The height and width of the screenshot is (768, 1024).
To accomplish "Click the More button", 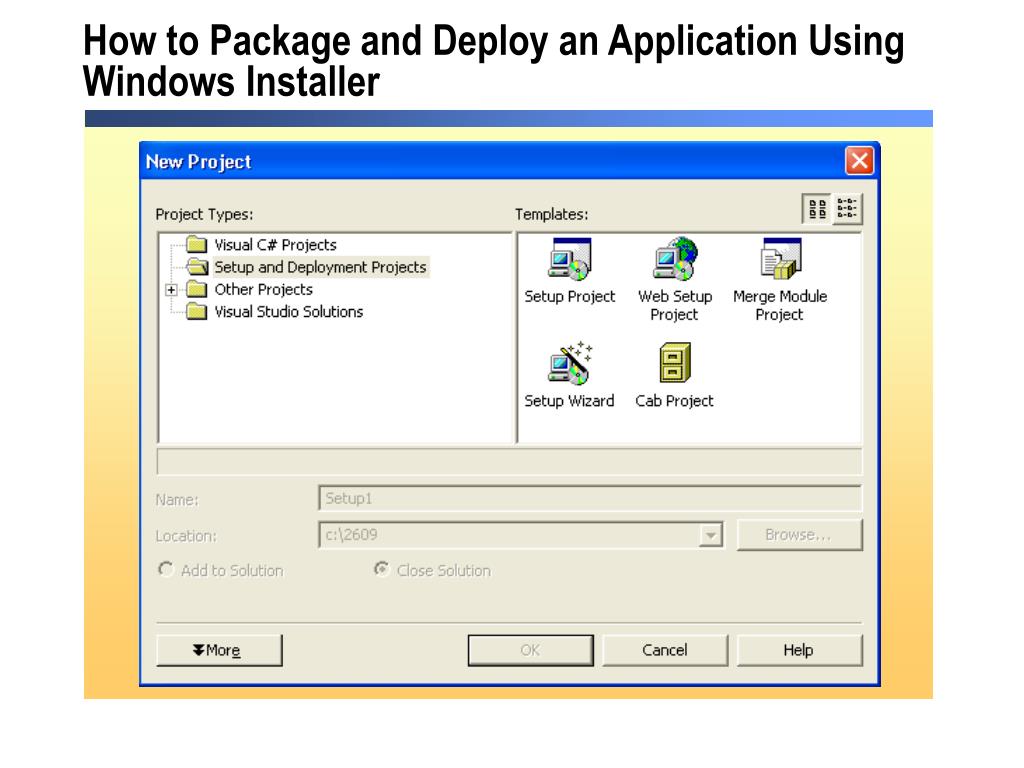I will tap(219, 650).
